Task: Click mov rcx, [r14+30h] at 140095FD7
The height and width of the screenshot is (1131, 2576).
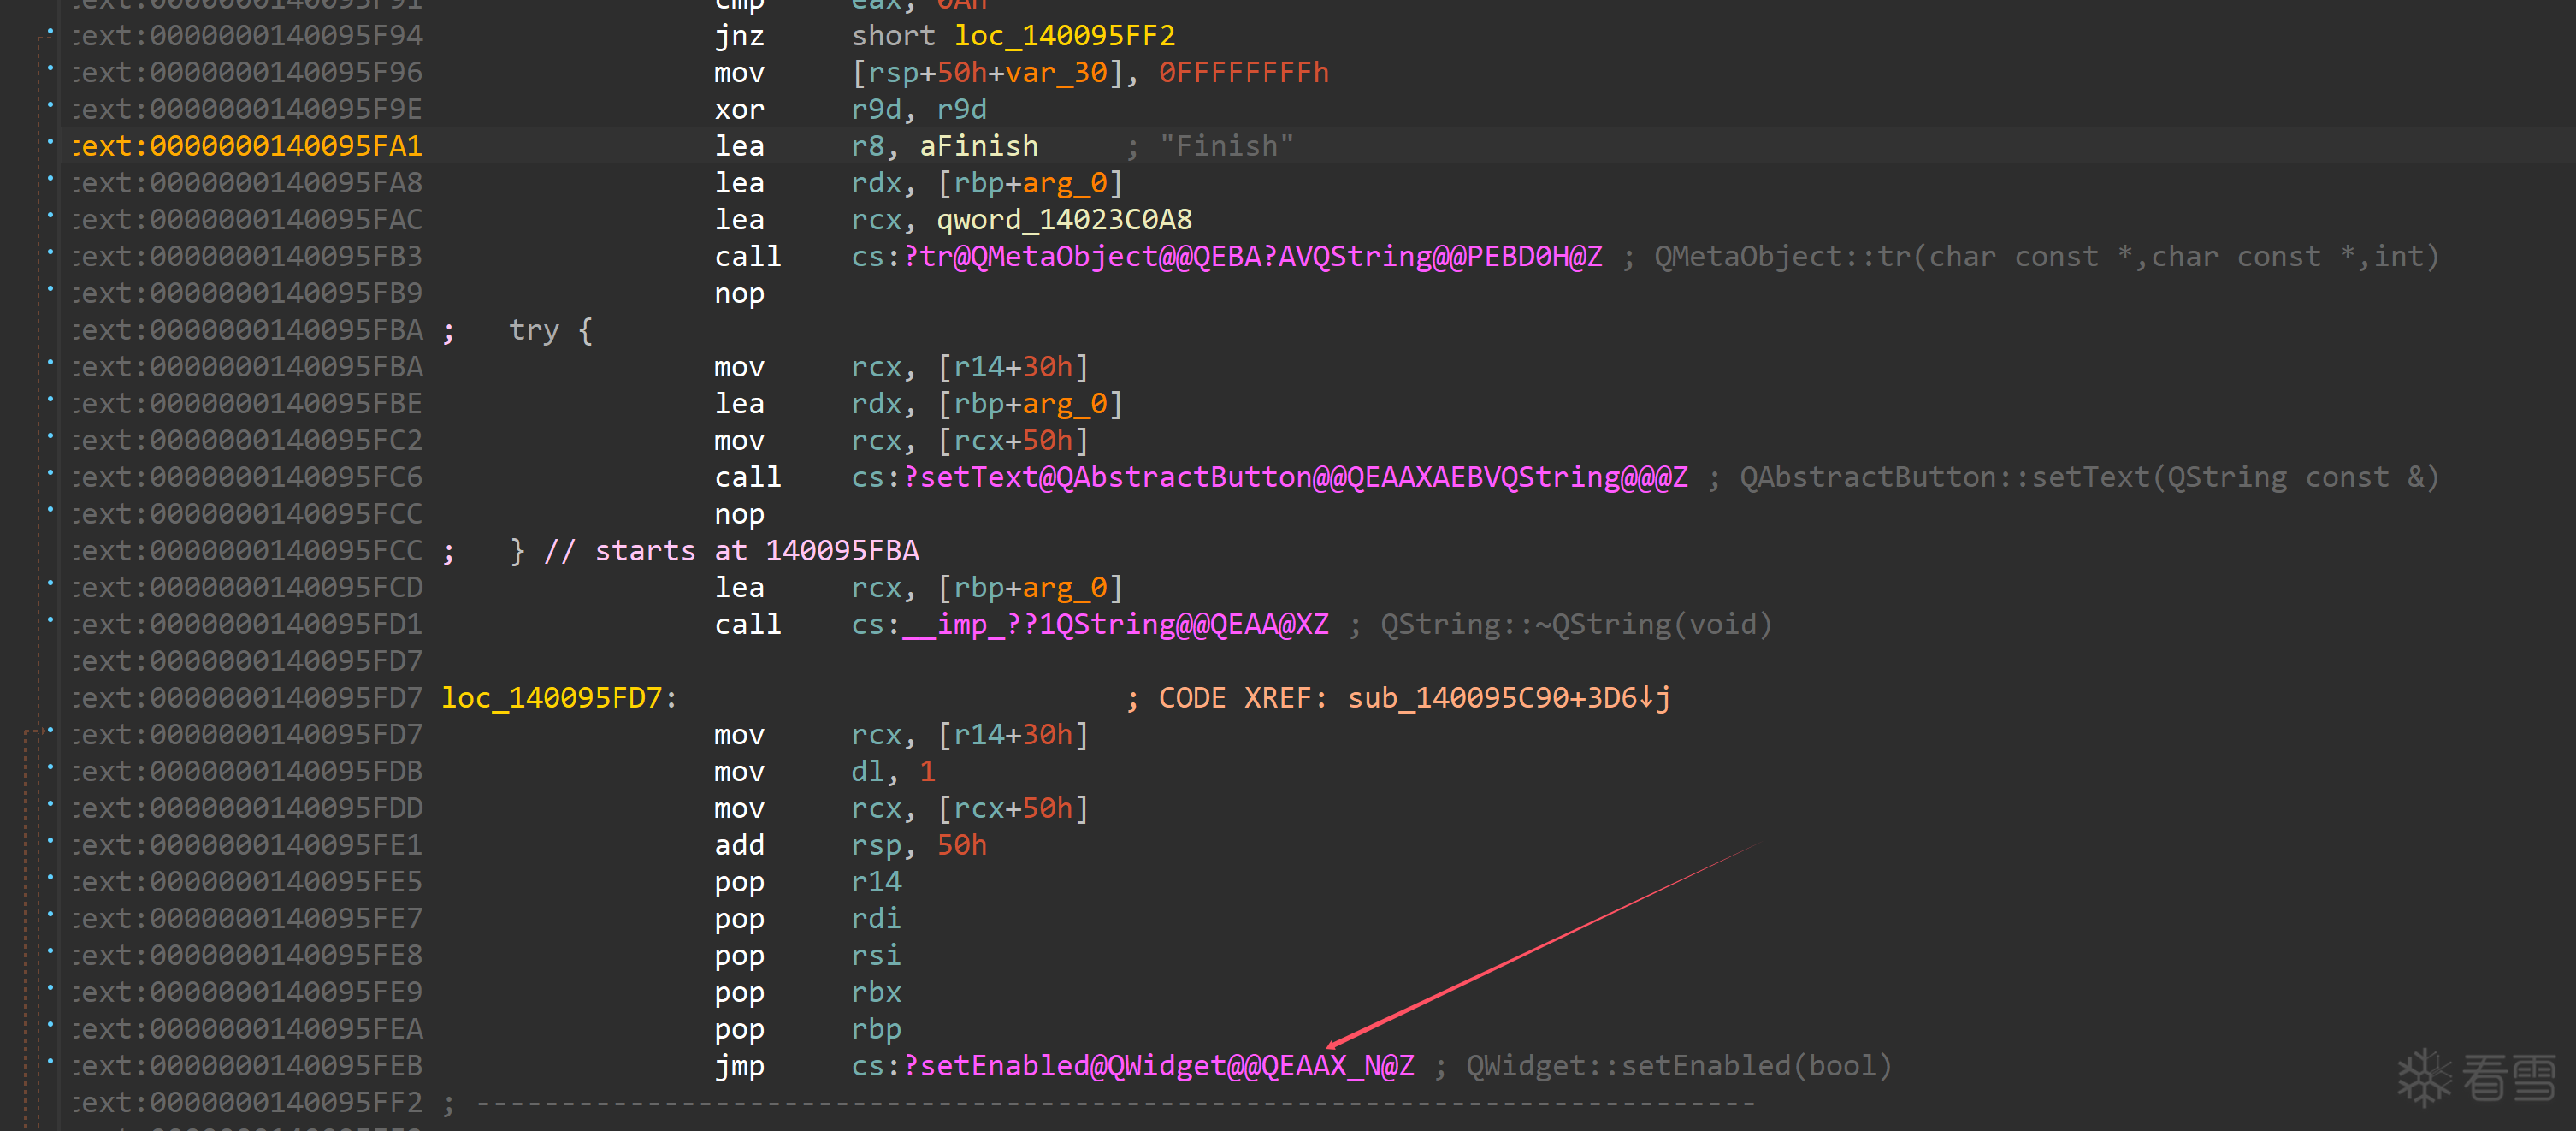Action: (902, 735)
